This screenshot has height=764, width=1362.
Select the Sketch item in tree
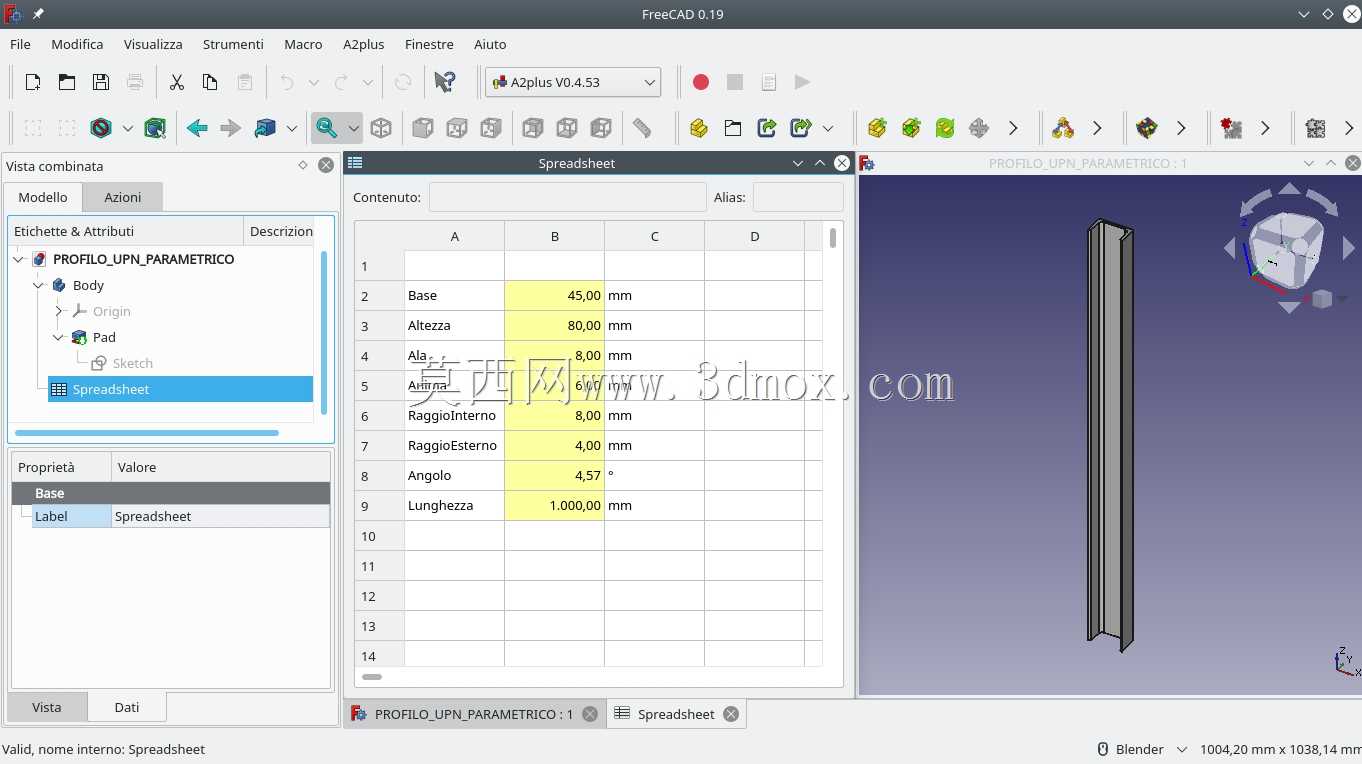click(x=132, y=363)
